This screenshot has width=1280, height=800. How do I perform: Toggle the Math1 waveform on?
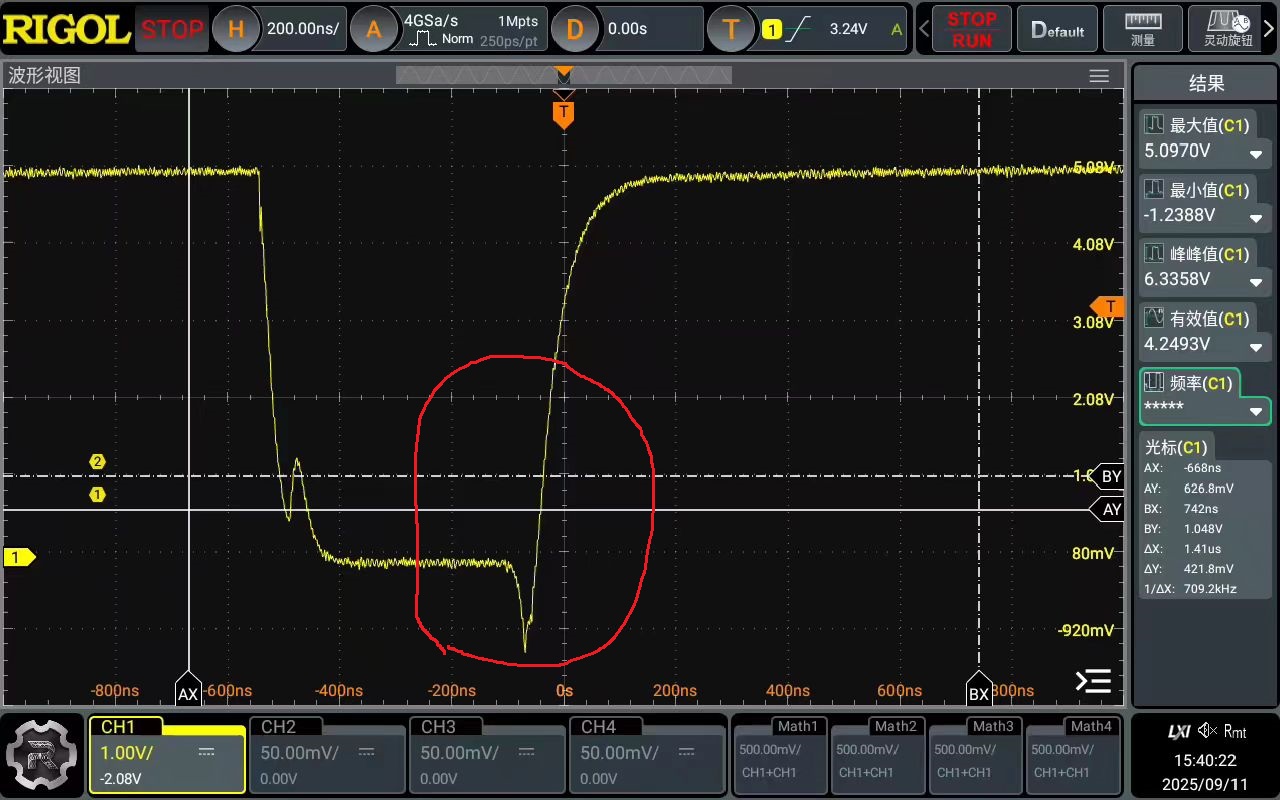pos(779,754)
